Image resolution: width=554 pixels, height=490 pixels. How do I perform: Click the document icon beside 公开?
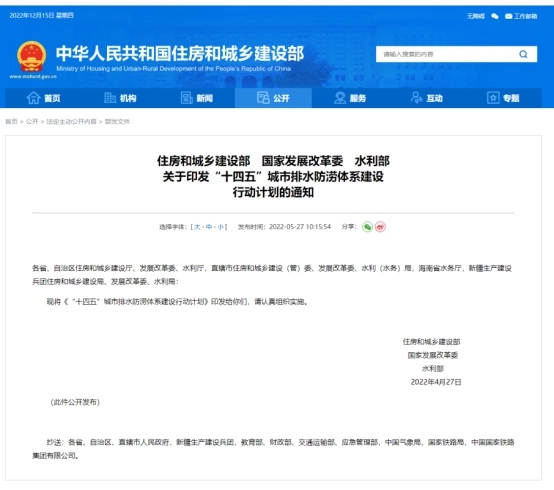click(x=263, y=98)
